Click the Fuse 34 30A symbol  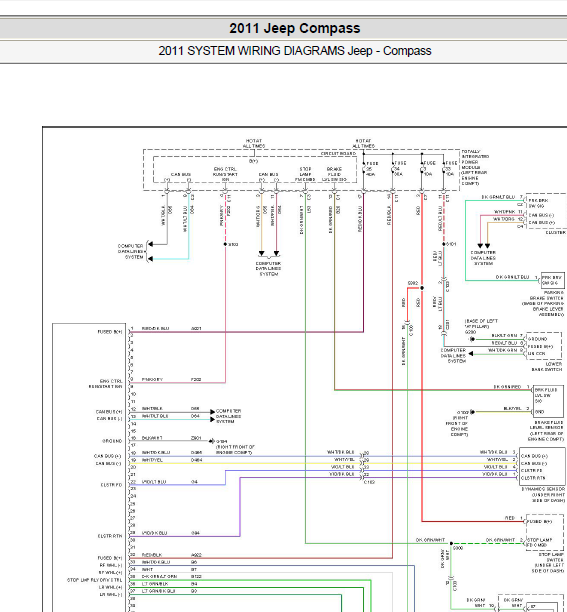(x=393, y=169)
